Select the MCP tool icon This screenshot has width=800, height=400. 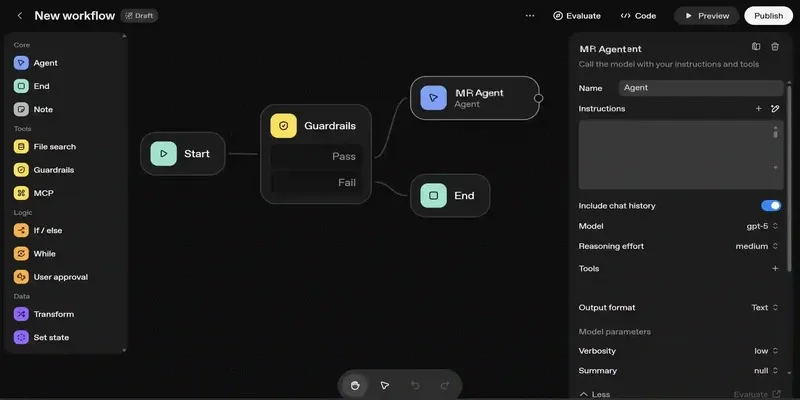coord(21,193)
